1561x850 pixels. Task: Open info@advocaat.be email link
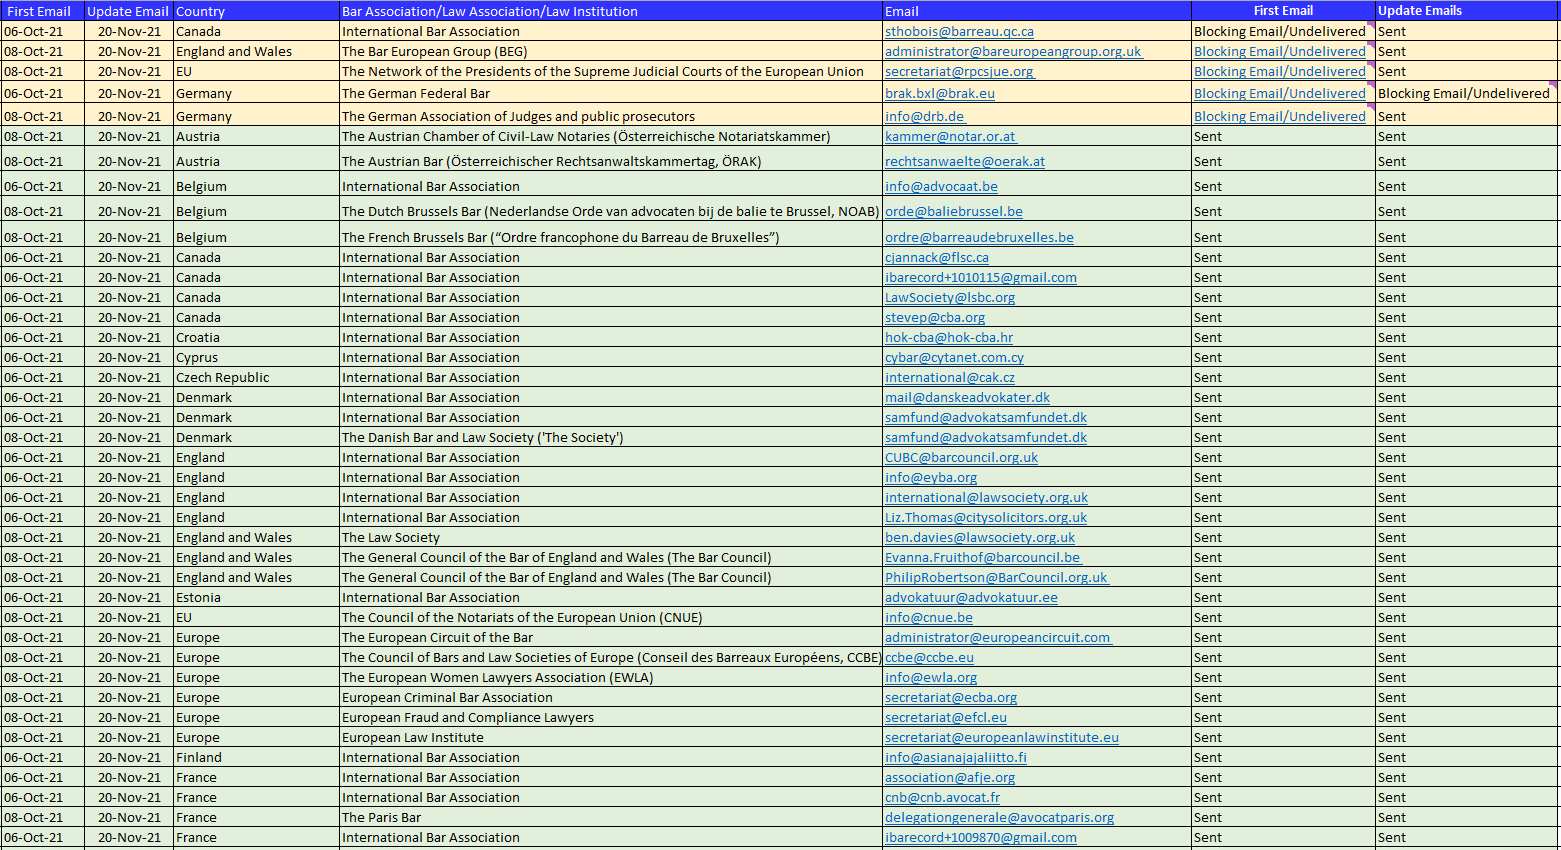click(941, 187)
